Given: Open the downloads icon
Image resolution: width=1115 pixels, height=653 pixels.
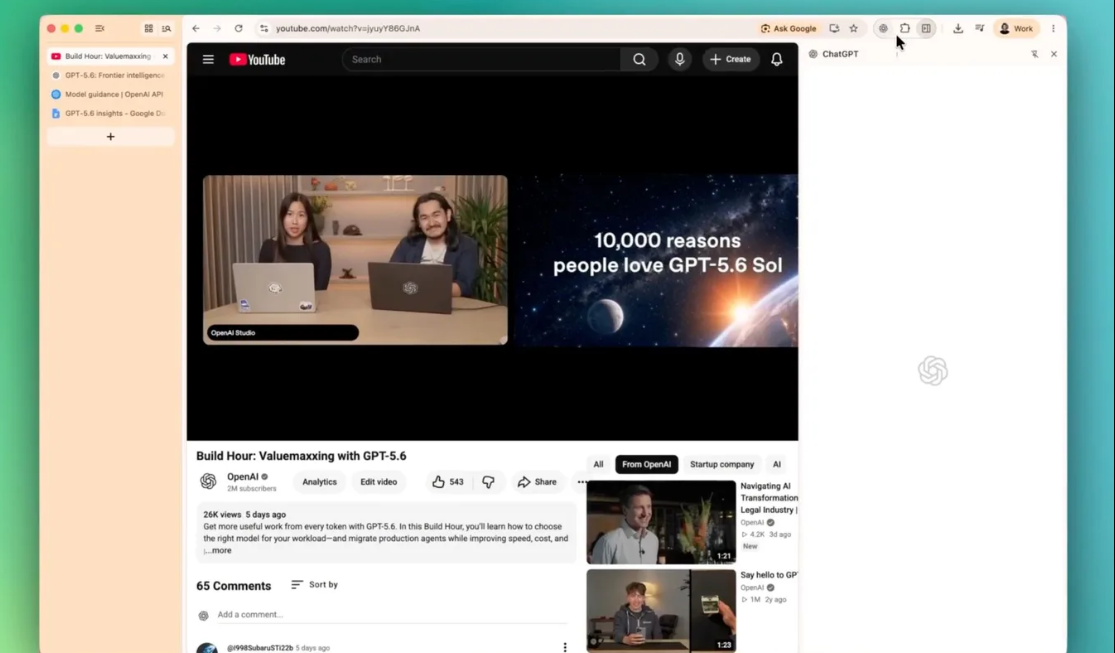Looking at the screenshot, I should pyautogui.click(x=958, y=28).
